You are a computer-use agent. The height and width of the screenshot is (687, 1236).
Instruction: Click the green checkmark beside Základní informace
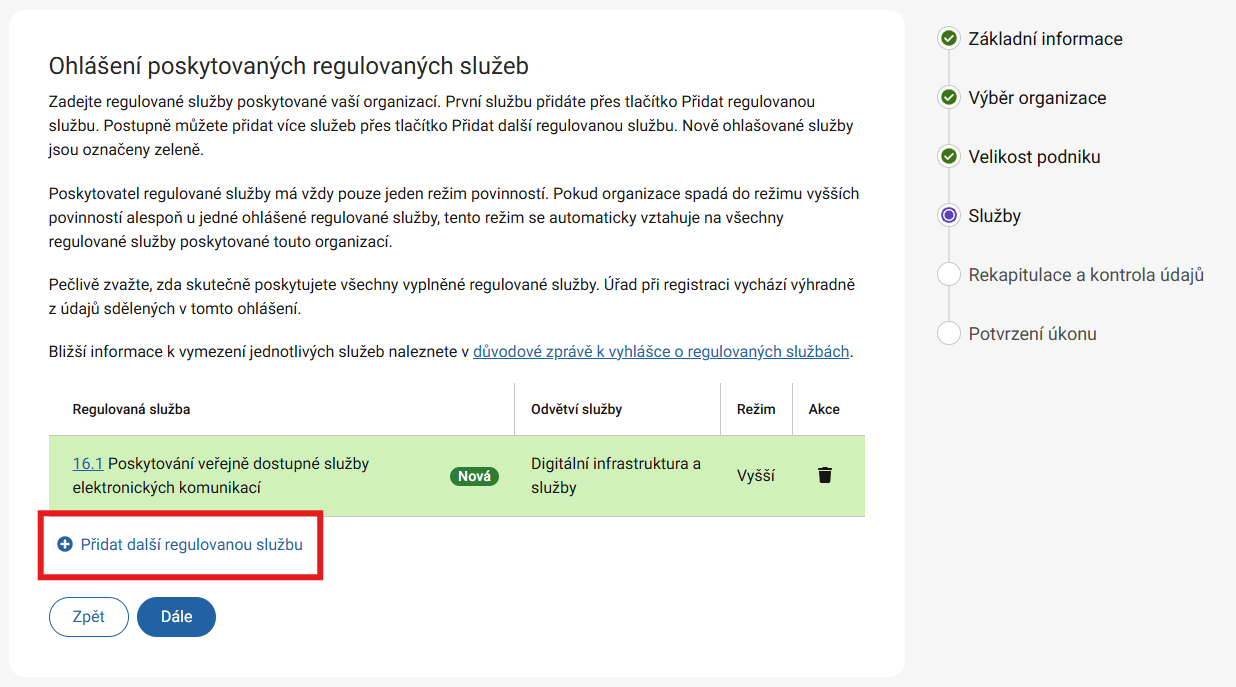[x=948, y=39]
